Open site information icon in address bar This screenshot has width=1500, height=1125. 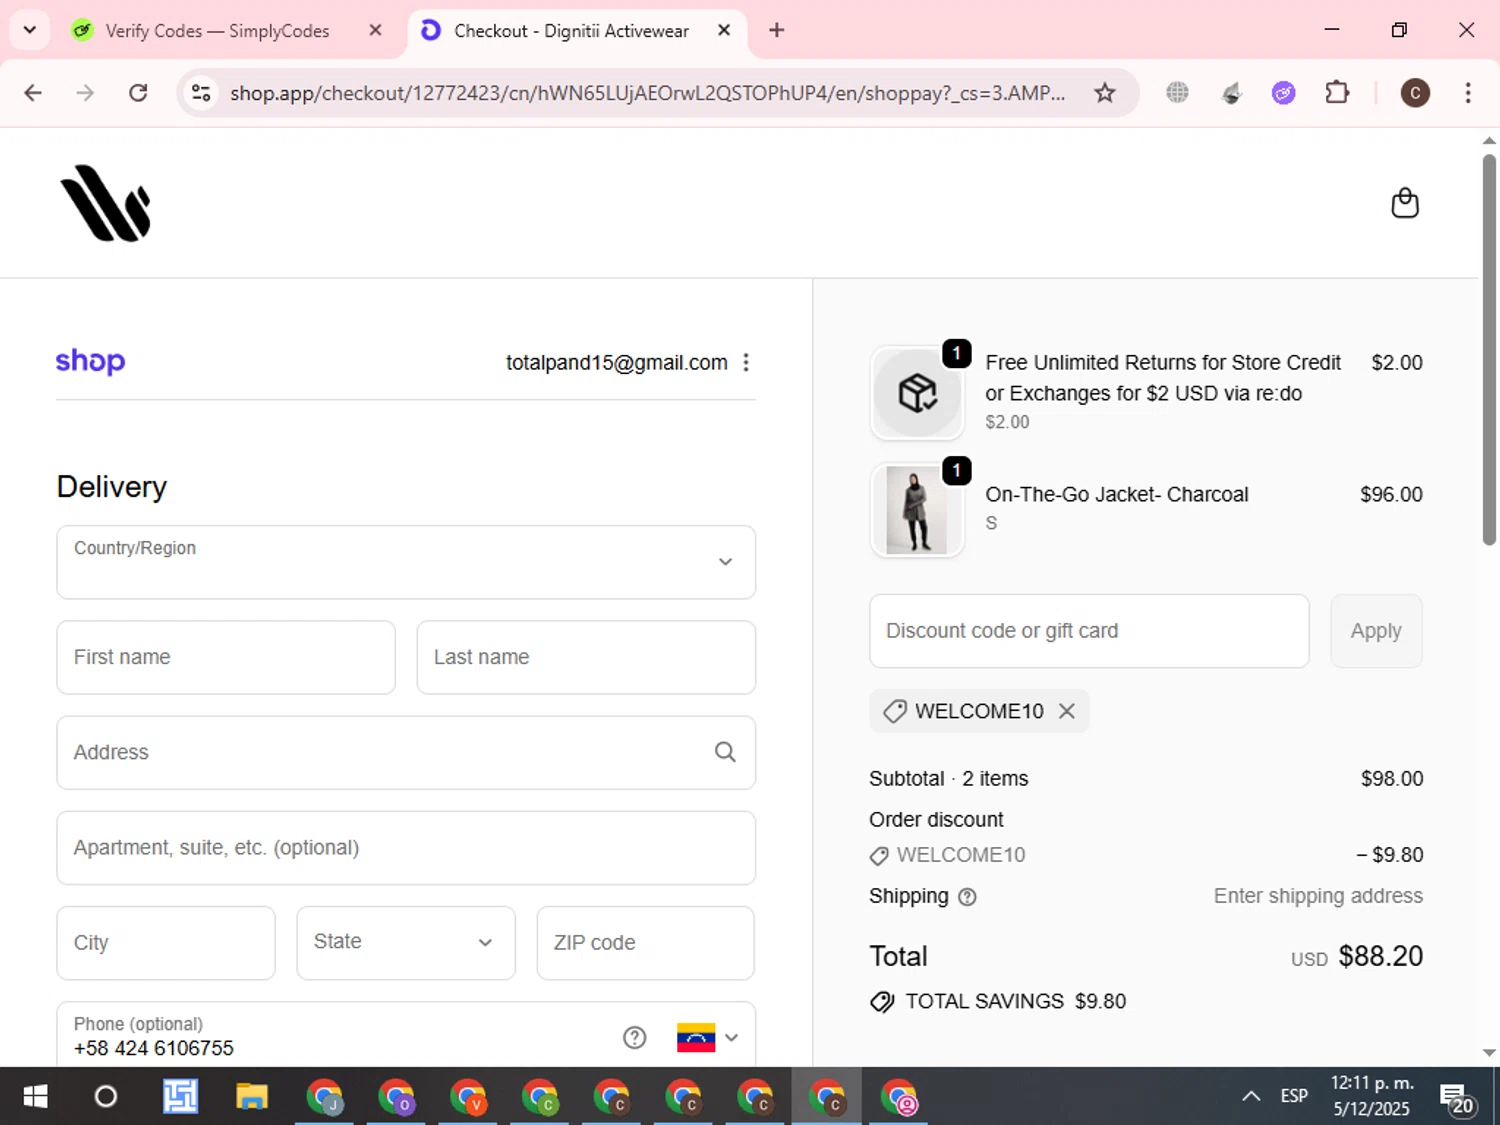click(201, 93)
